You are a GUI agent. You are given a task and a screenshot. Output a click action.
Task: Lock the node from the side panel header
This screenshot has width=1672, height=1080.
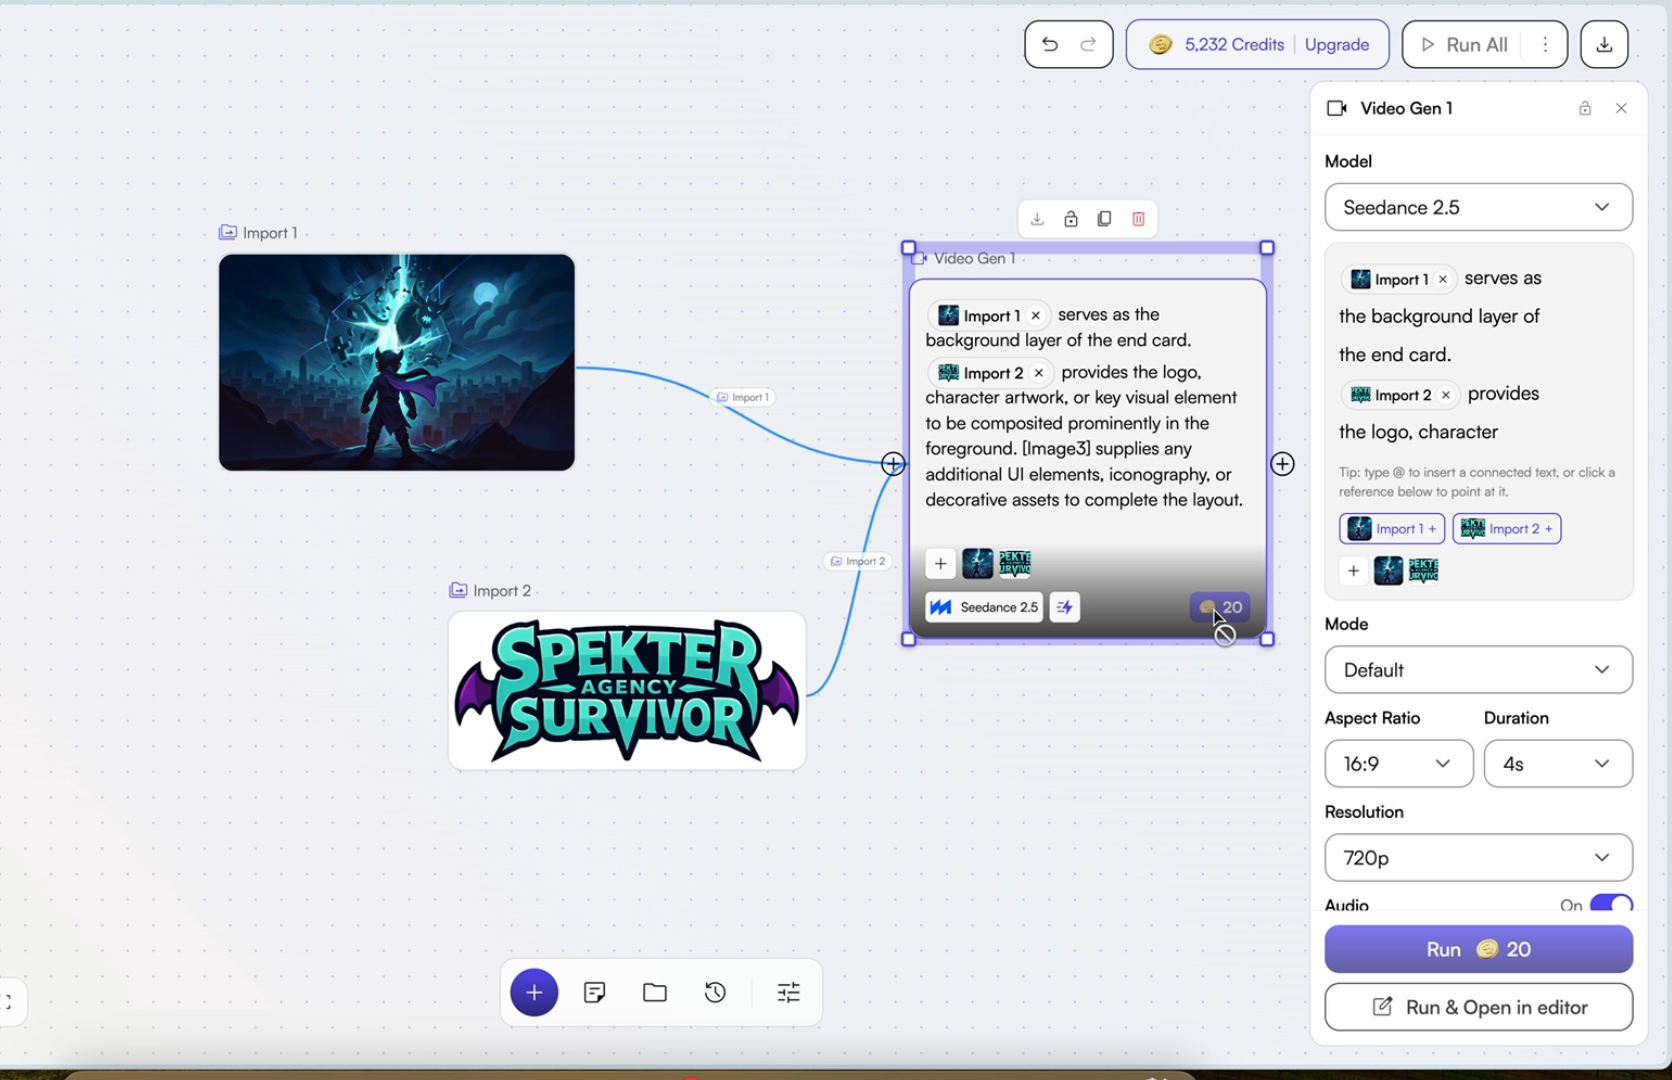pyautogui.click(x=1585, y=108)
